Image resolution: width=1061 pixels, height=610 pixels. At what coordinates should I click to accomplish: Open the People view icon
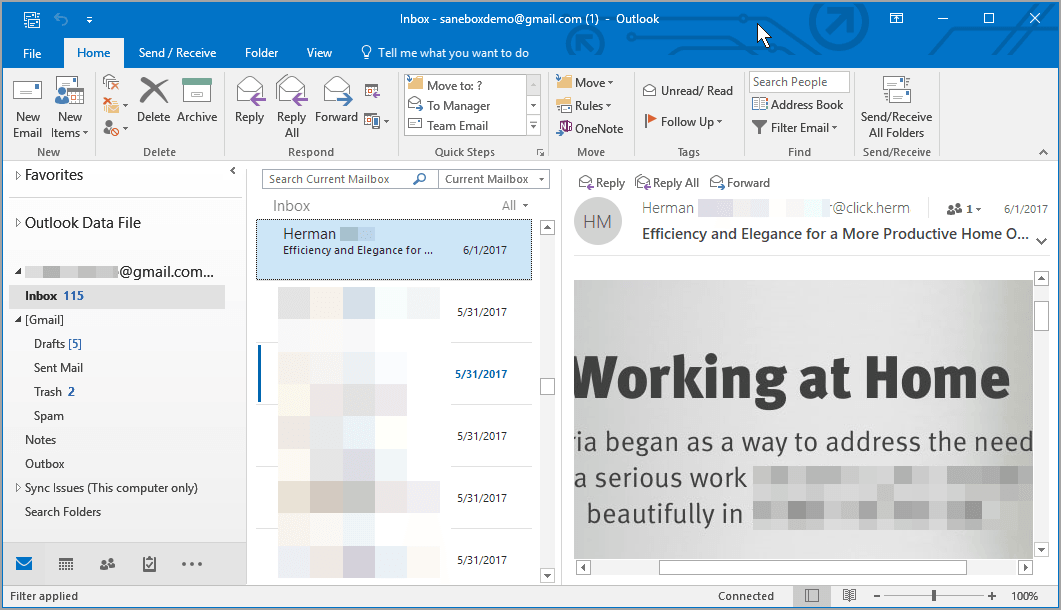coord(107,564)
